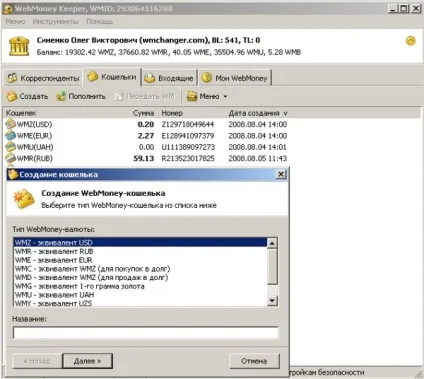Click the Отмена button

(254, 361)
